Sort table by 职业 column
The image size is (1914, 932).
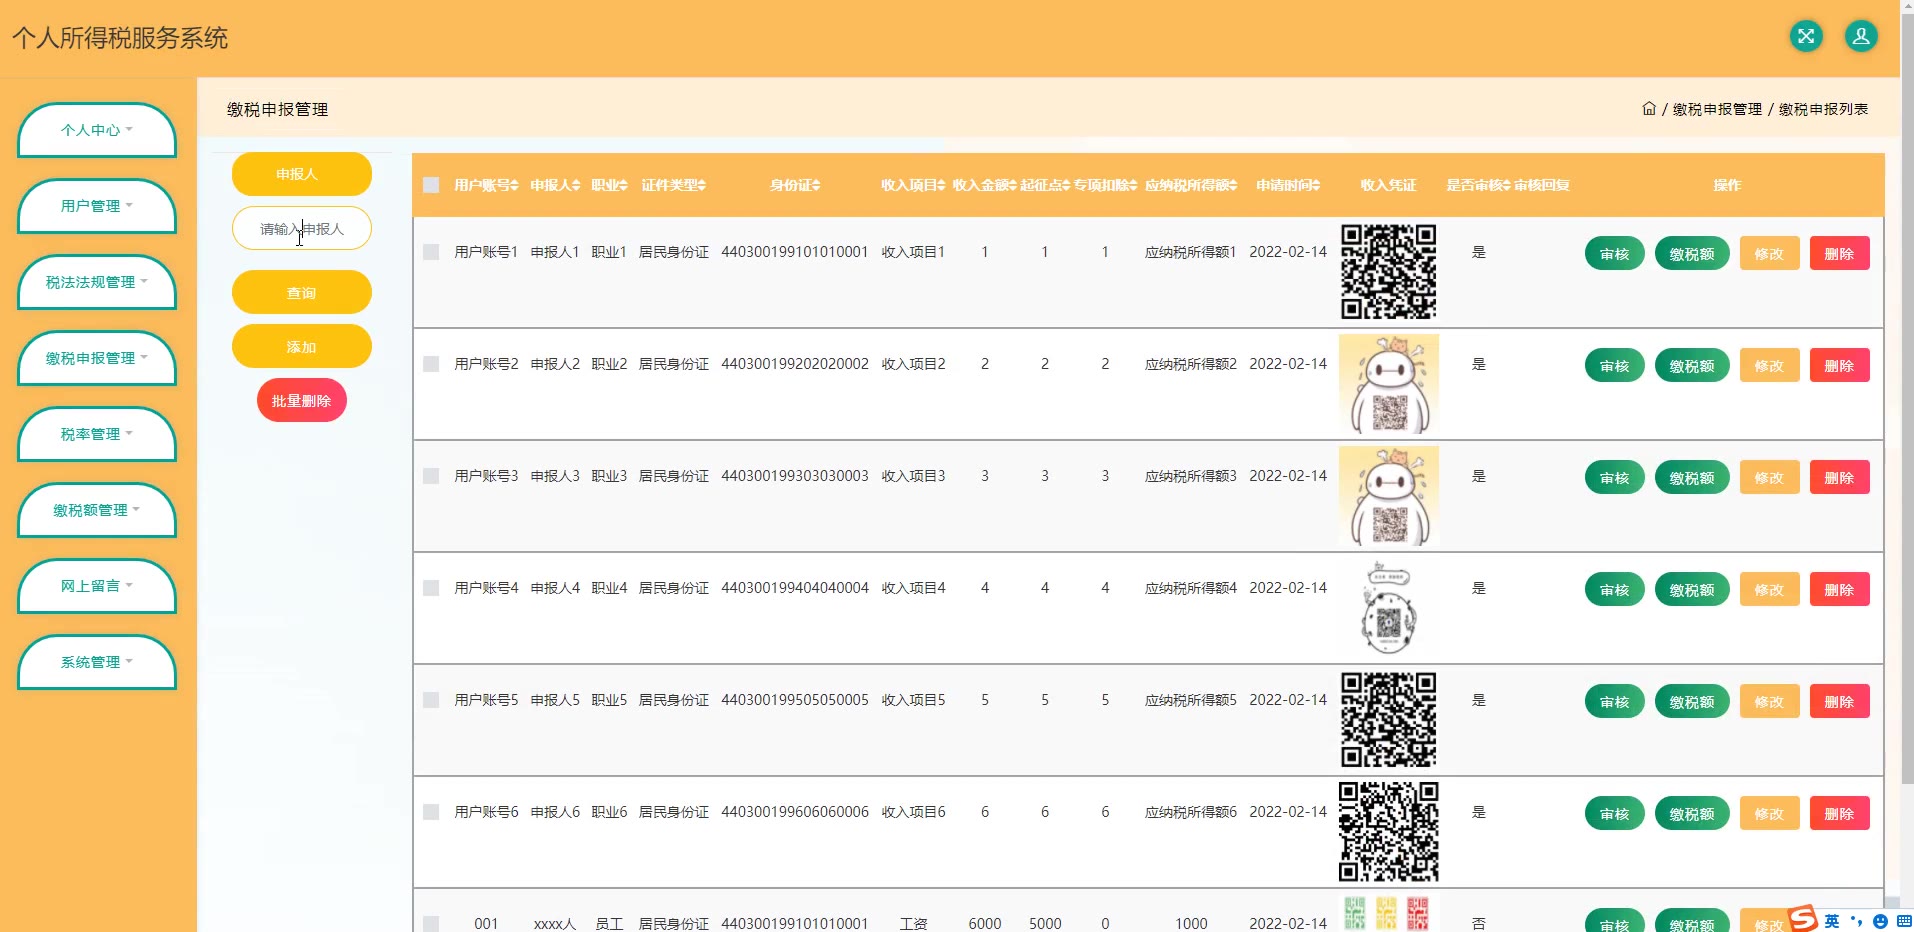click(609, 185)
